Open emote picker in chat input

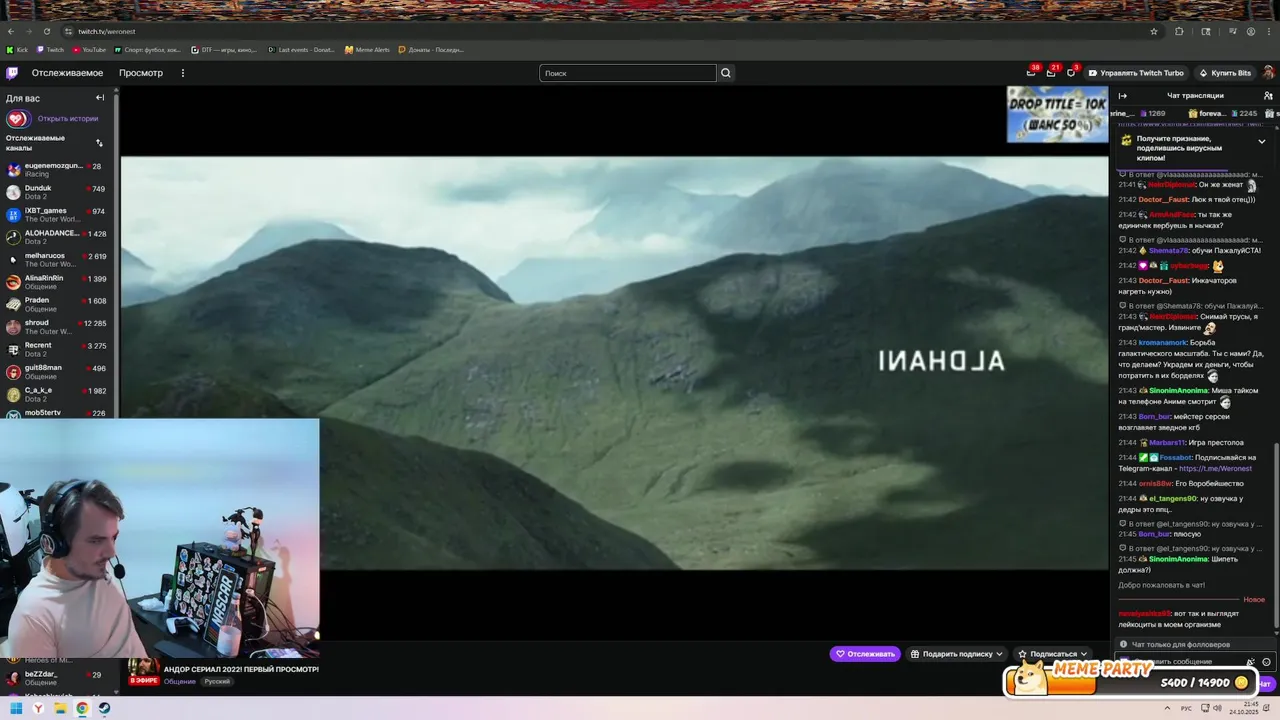[1266, 662]
